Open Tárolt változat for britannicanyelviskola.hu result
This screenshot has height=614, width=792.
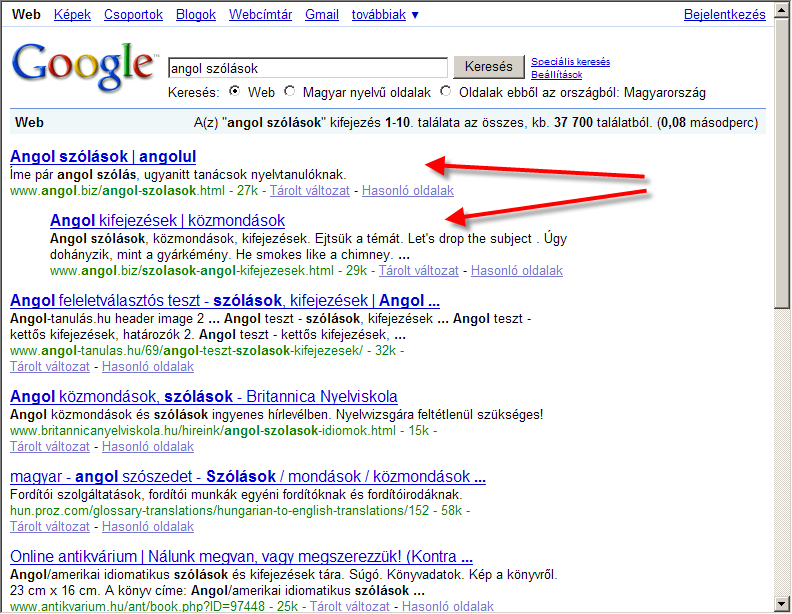tap(50, 447)
